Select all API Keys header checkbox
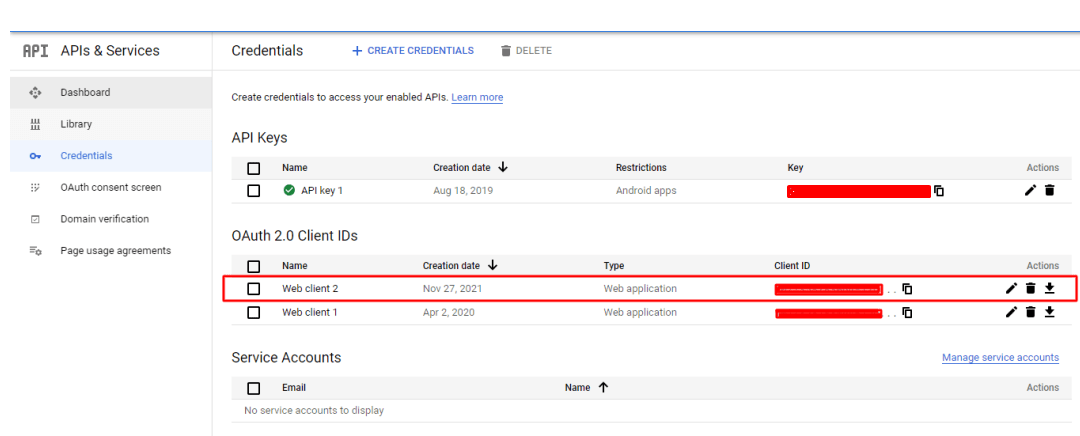1080x436 pixels. click(x=253, y=168)
